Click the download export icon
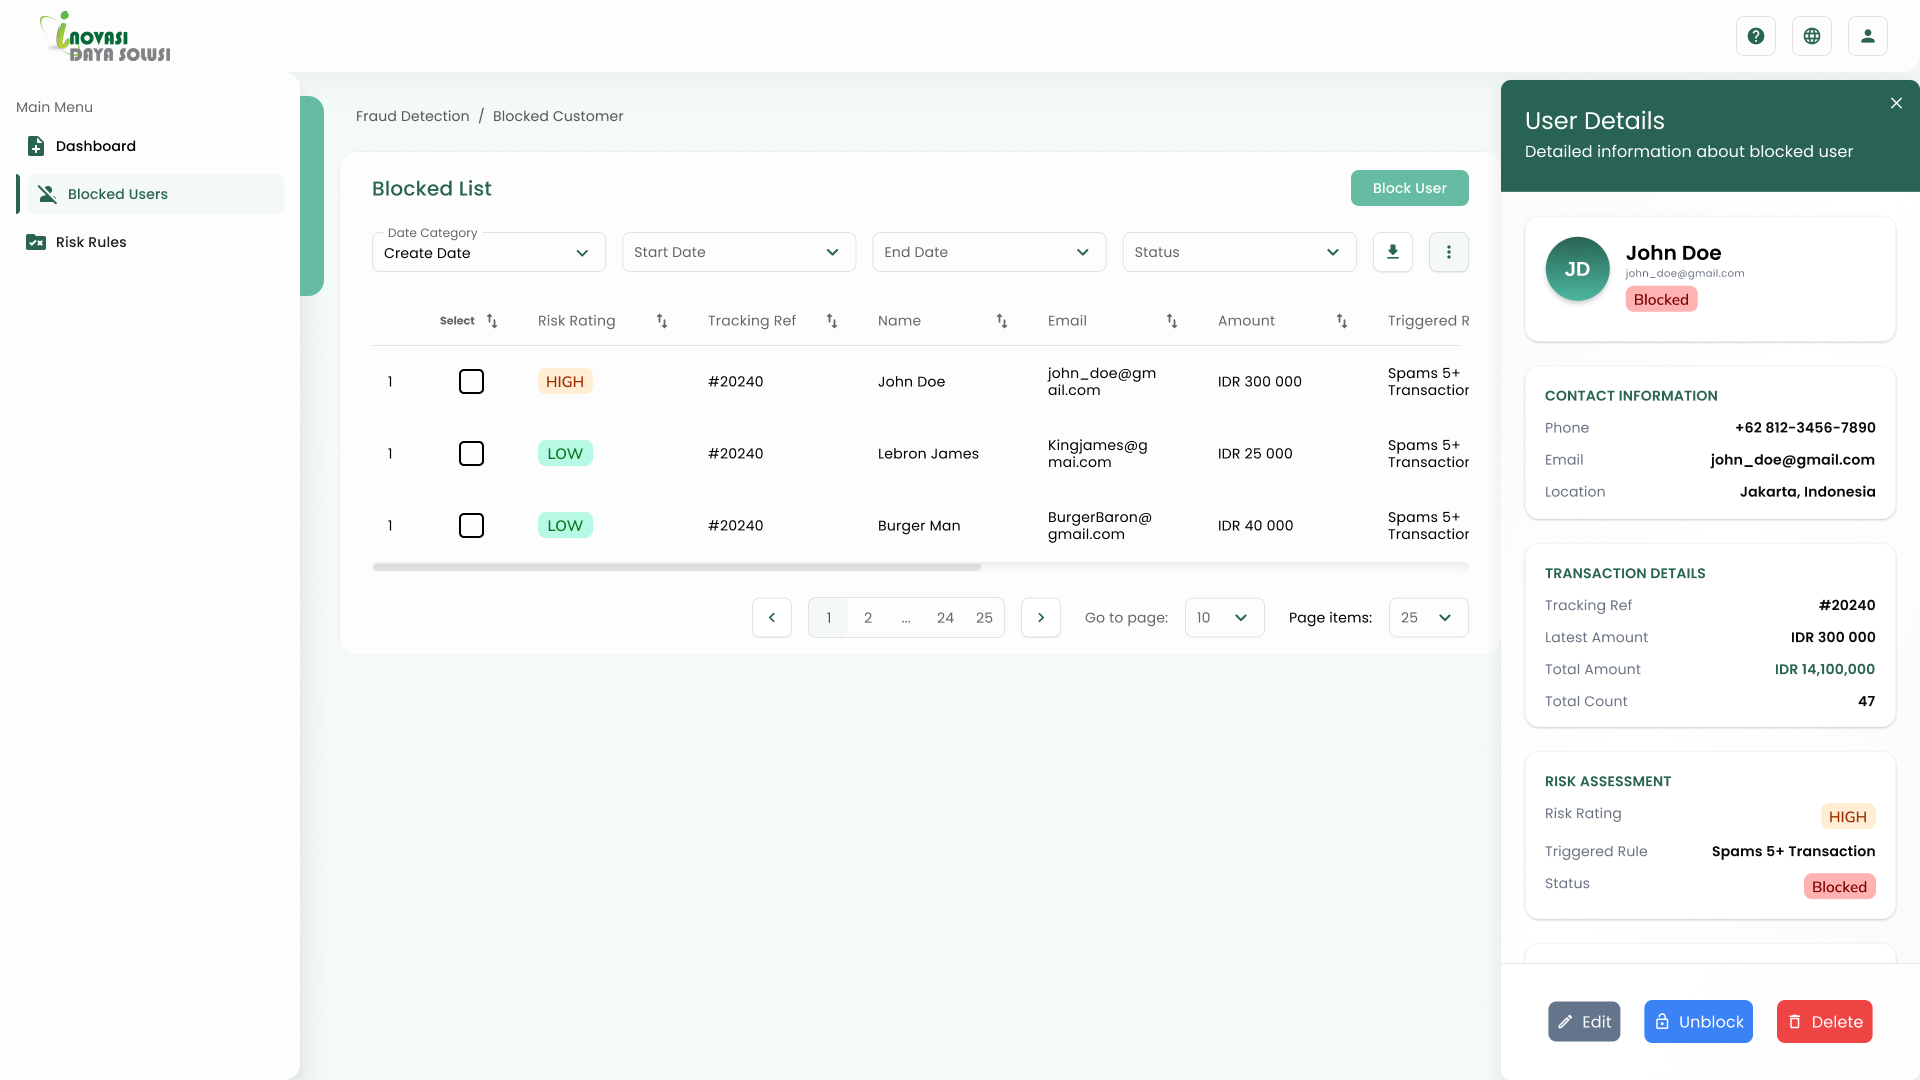1920x1080 pixels. [x=1392, y=252]
